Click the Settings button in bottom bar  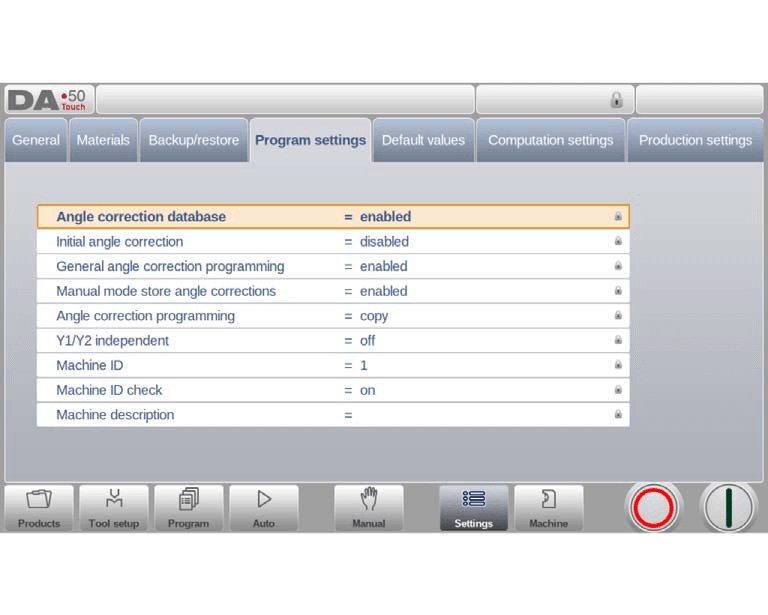point(473,508)
